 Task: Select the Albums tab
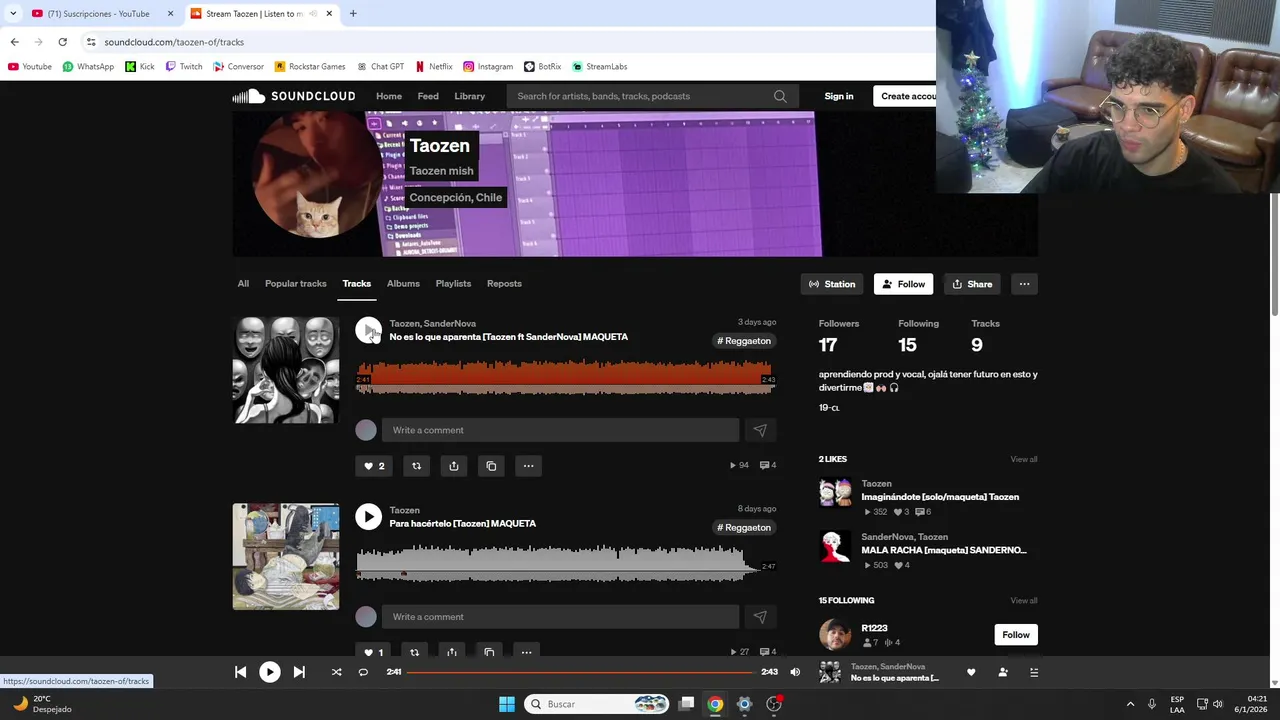403,284
